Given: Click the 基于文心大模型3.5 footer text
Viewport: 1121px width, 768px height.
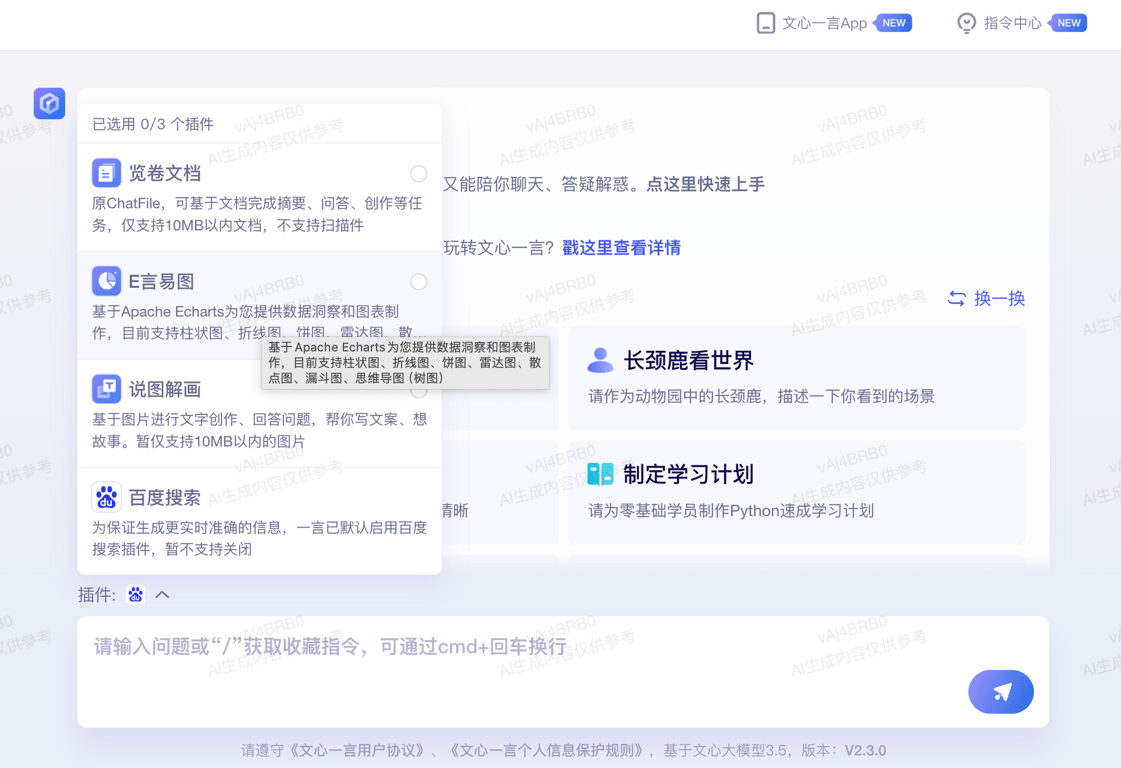Looking at the screenshot, I should (x=725, y=750).
